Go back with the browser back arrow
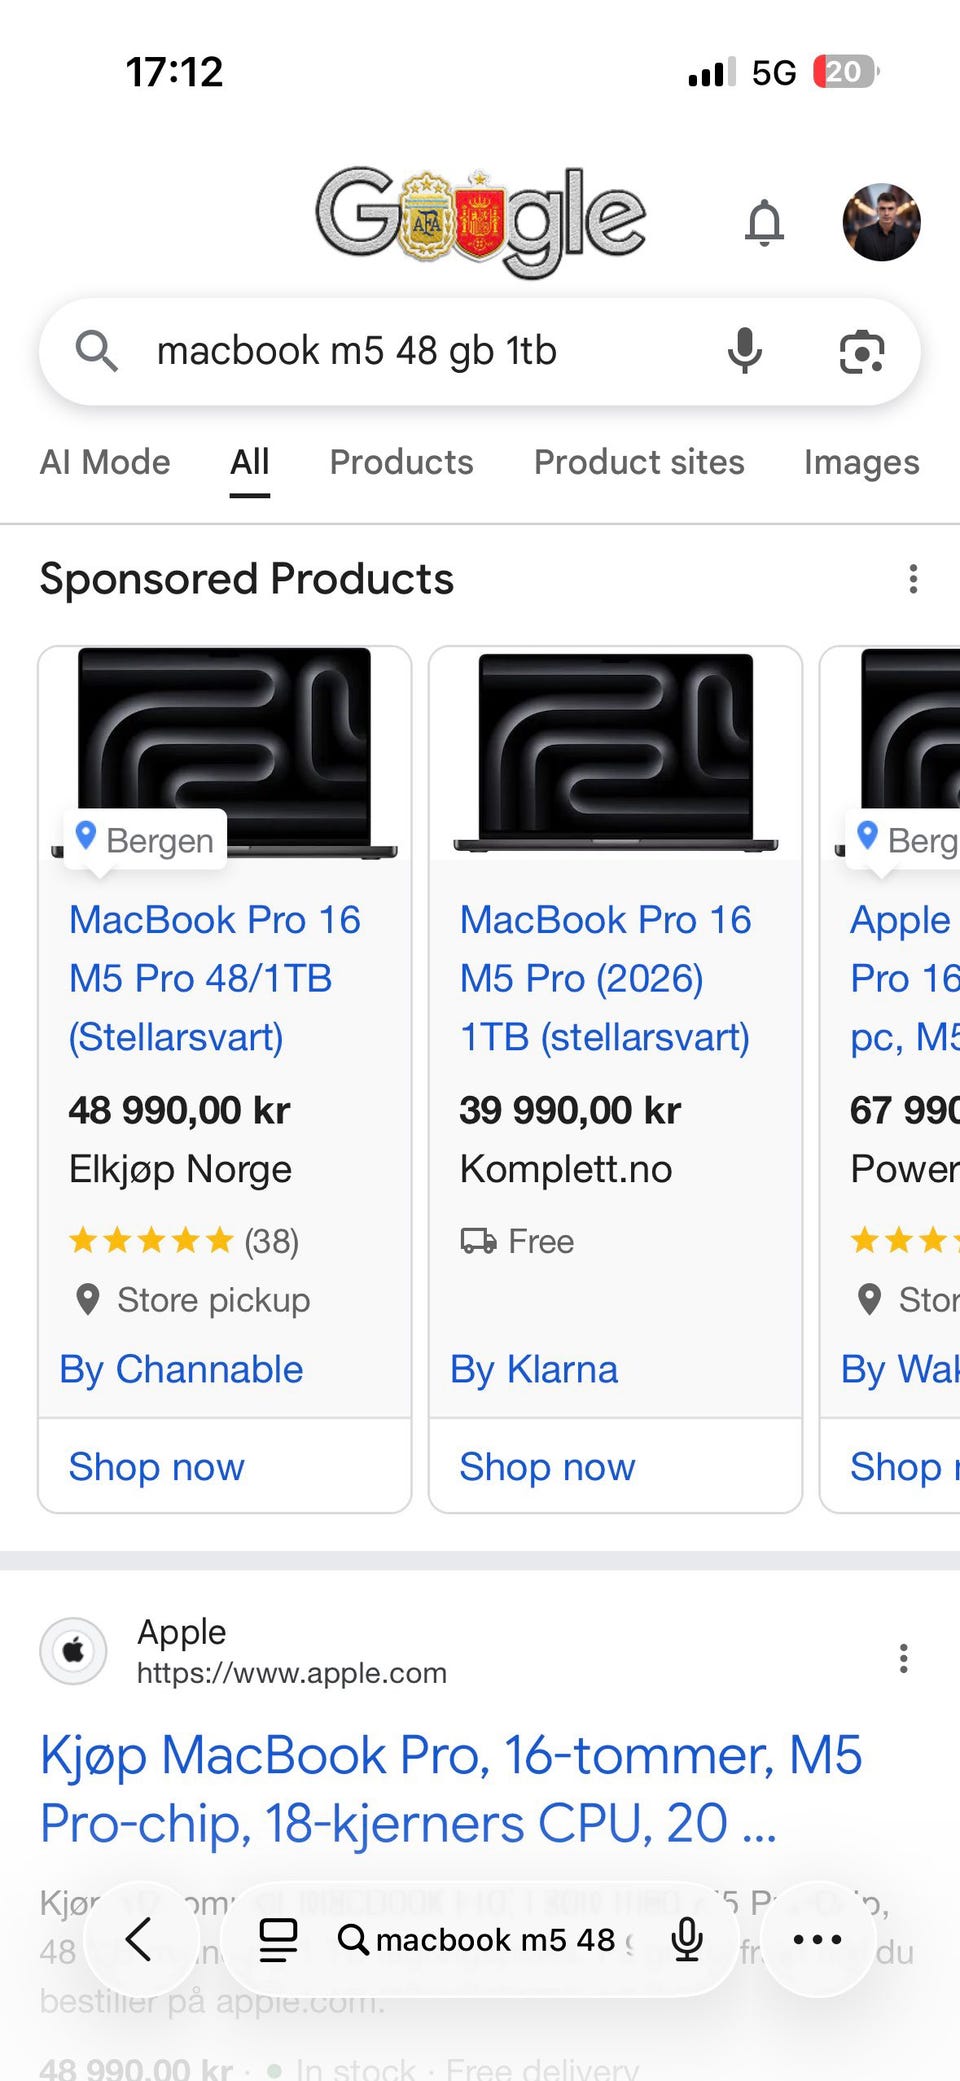This screenshot has height=2081, width=960. (139, 1939)
